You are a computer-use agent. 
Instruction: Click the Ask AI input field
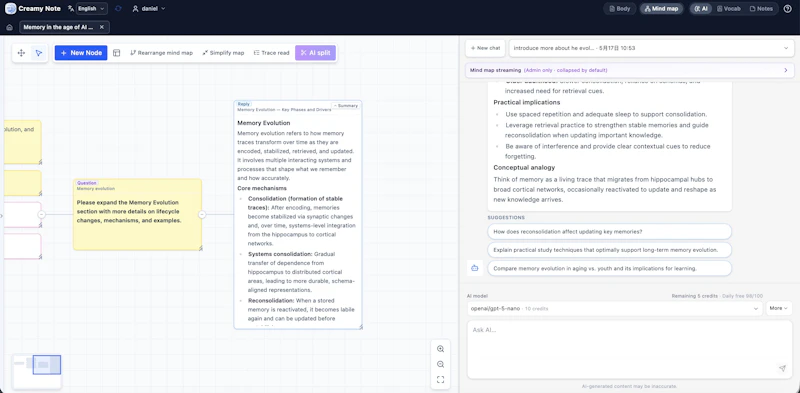click(x=630, y=349)
